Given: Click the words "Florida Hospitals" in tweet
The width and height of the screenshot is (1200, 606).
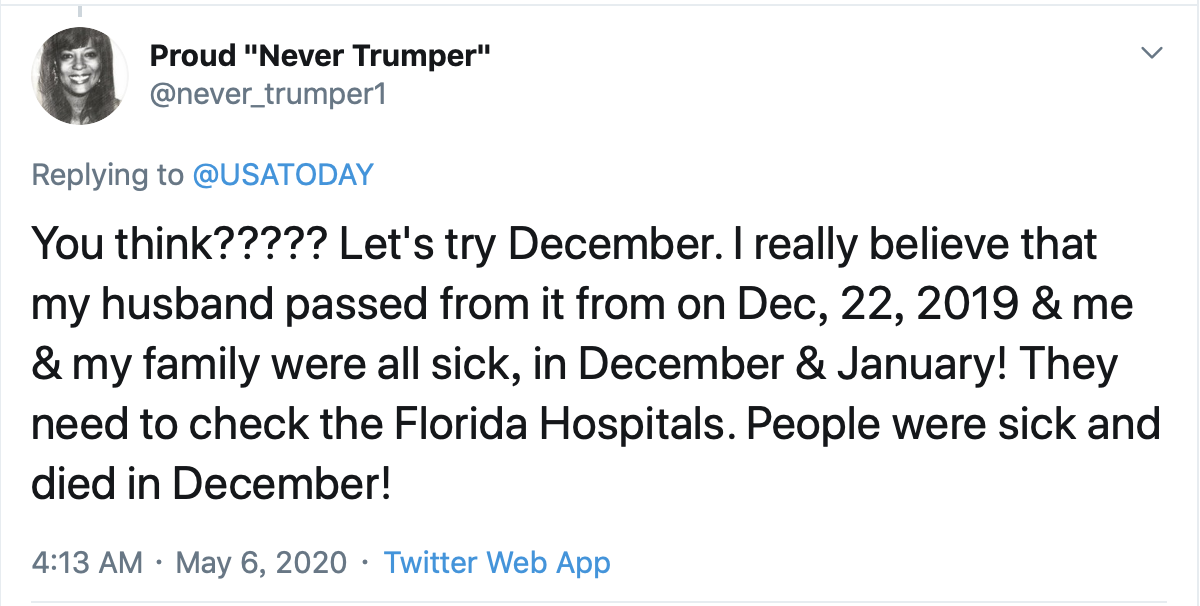Looking at the screenshot, I should pyautogui.click(x=556, y=426).
